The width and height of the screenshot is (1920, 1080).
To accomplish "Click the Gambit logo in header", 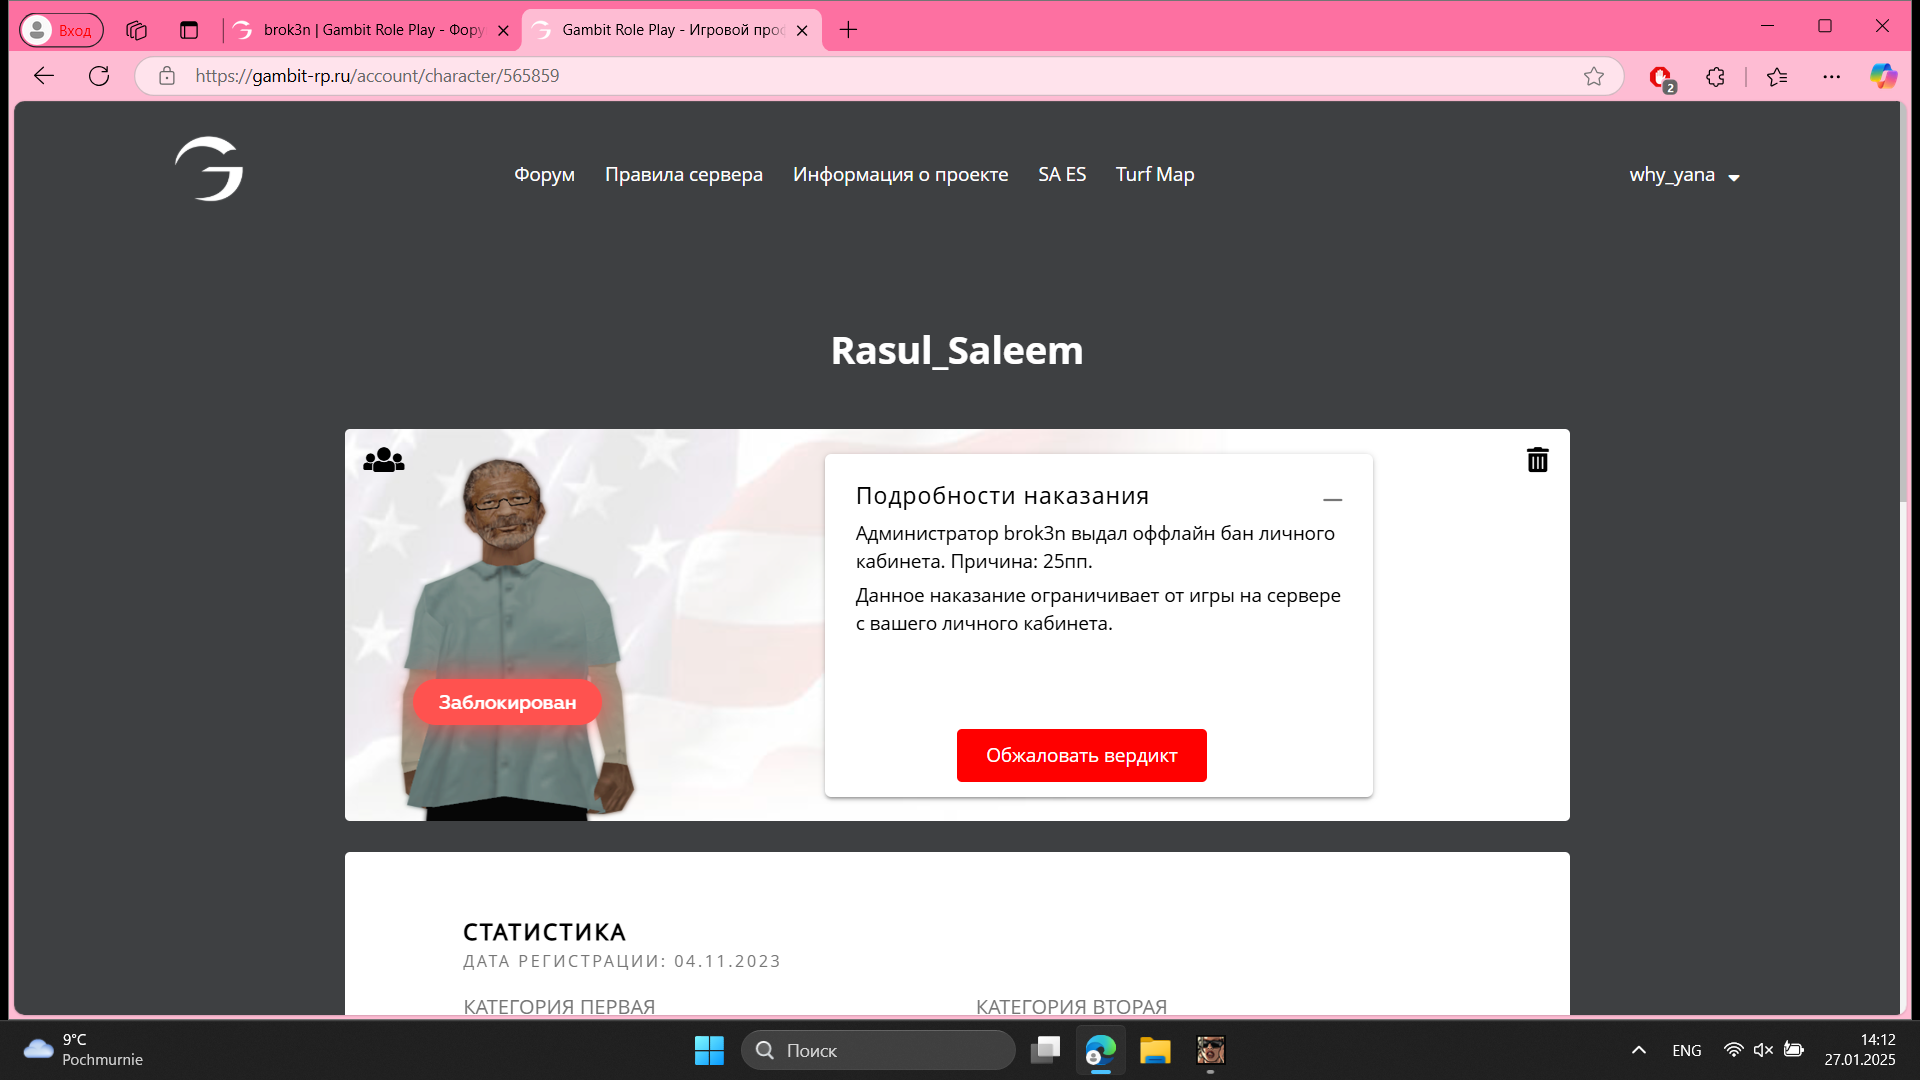I will 209,169.
